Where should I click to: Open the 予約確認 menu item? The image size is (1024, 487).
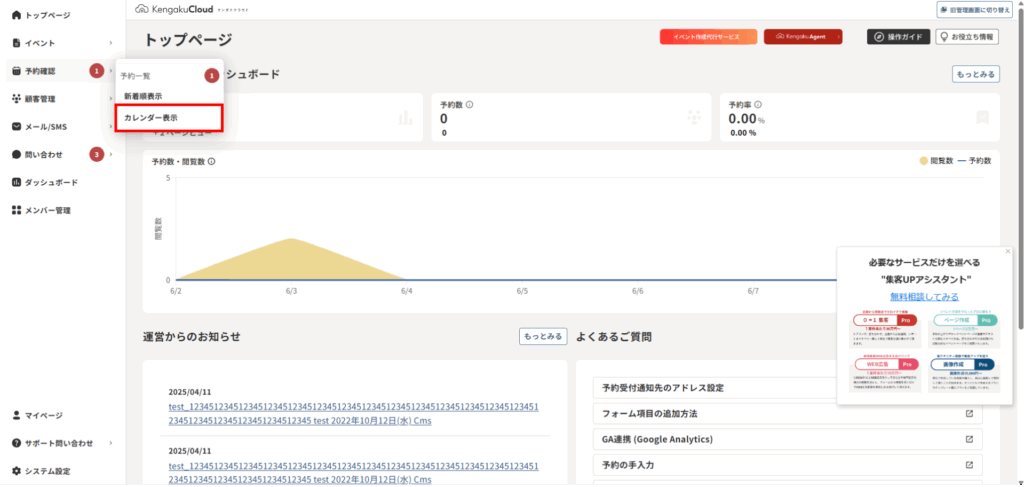click(x=40, y=71)
